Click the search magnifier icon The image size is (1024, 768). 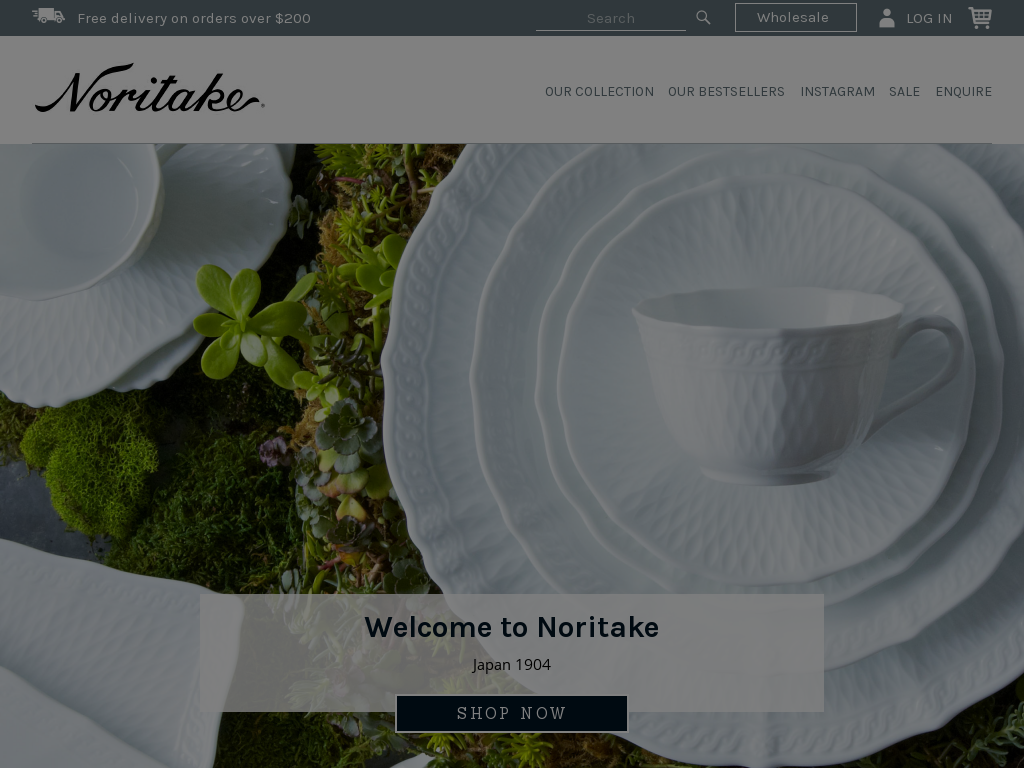point(703,18)
